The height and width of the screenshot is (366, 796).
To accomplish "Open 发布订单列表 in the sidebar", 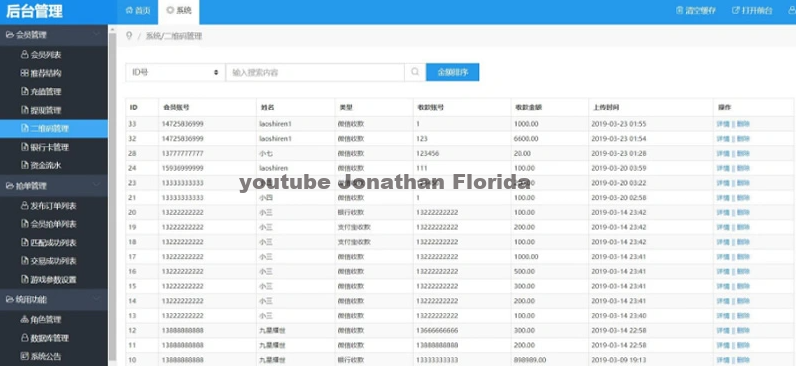I will [48, 206].
